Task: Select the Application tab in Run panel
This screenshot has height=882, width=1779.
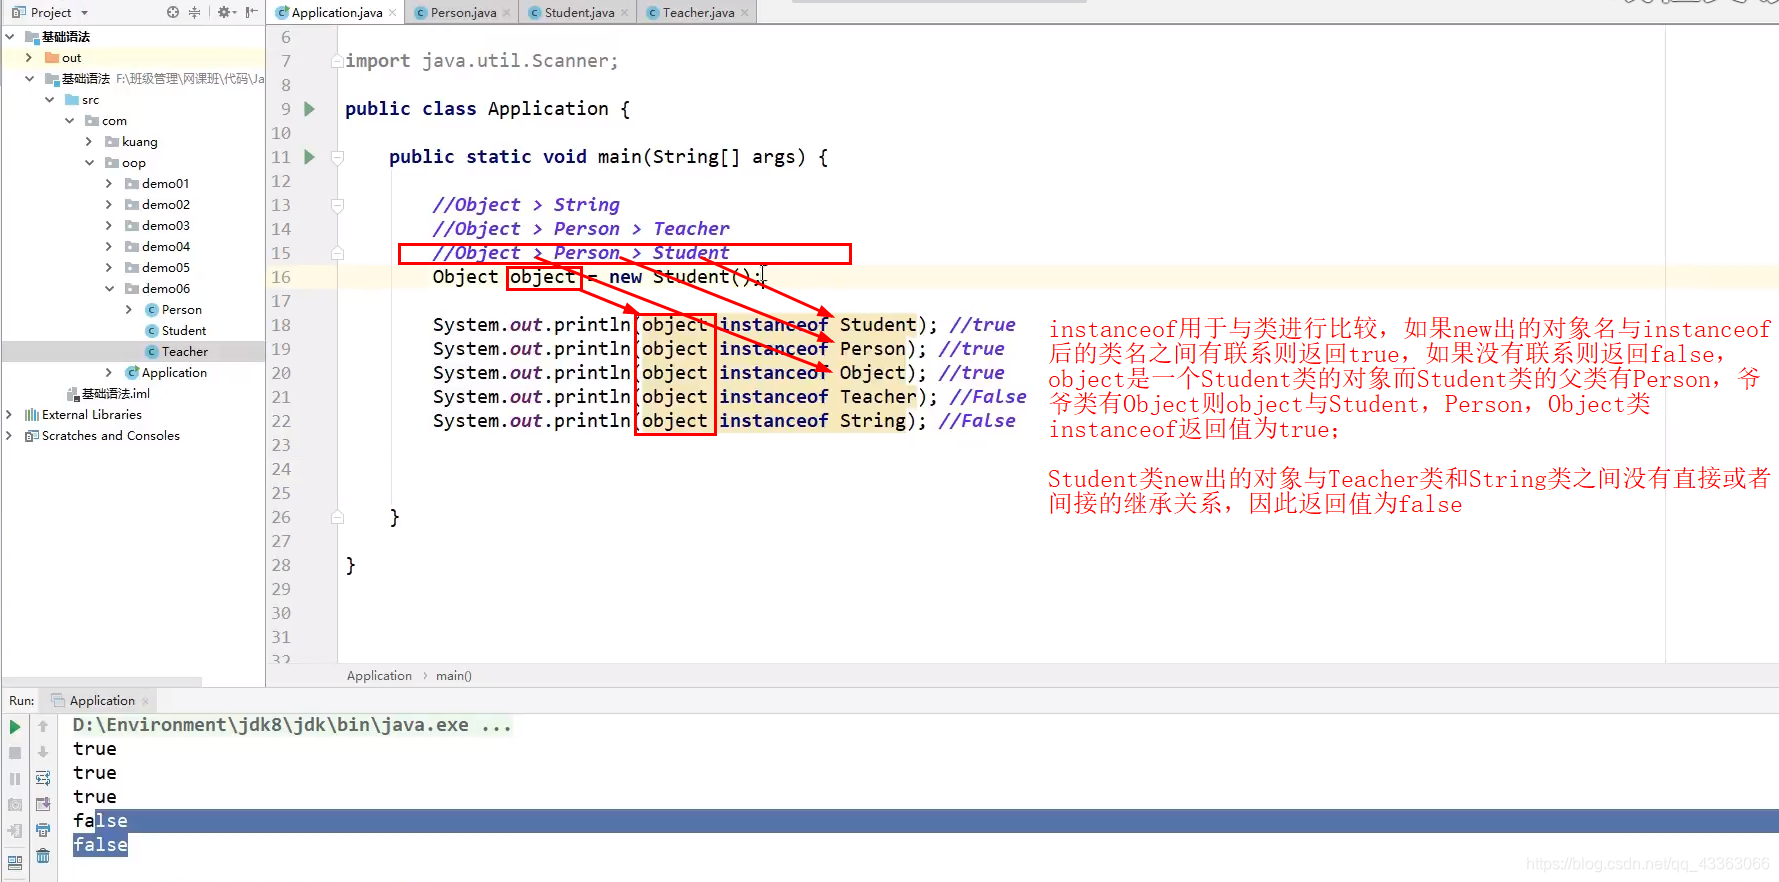Action: coord(101,701)
